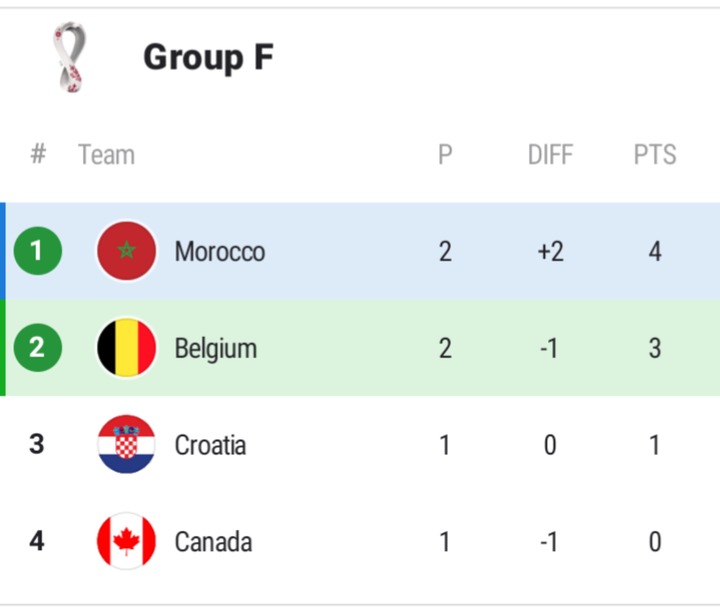Click the green rank 1 badge

pyautogui.click(x=38, y=251)
